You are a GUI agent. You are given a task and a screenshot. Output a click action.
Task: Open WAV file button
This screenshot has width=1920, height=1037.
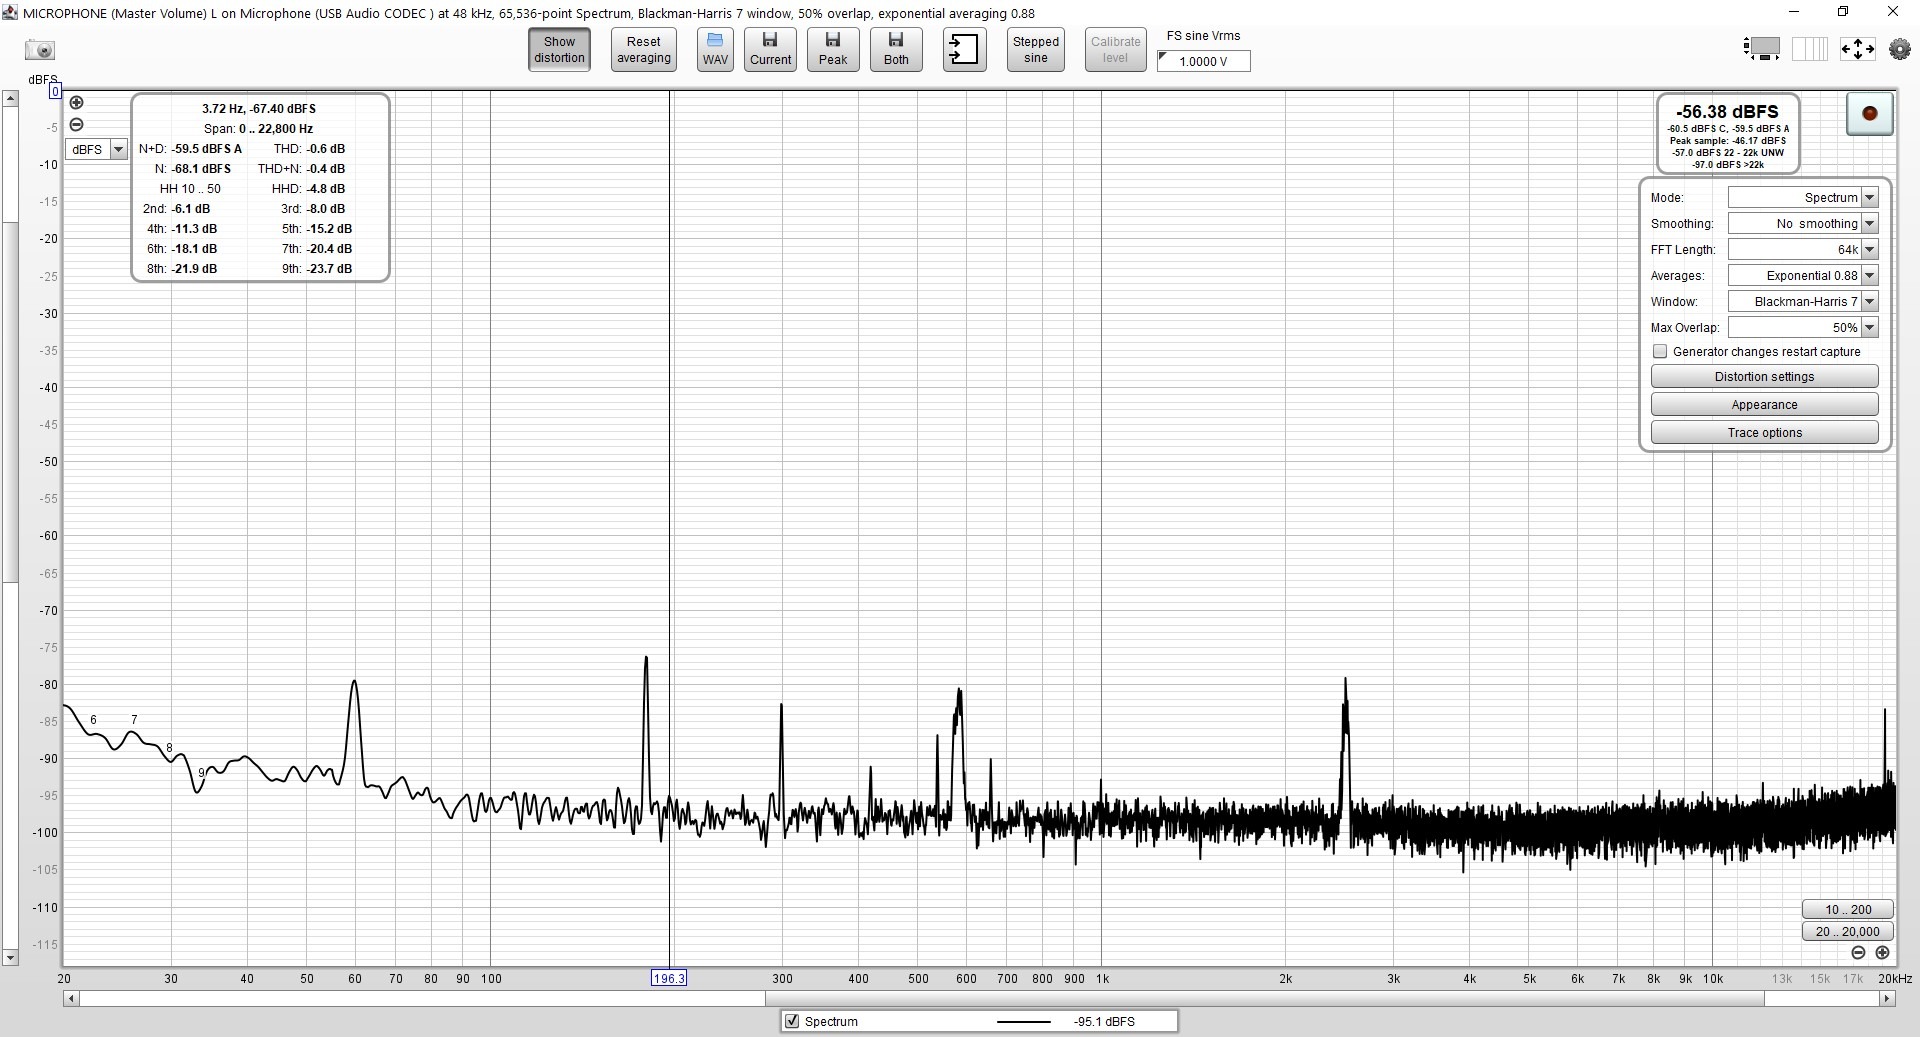[x=715, y=50]
